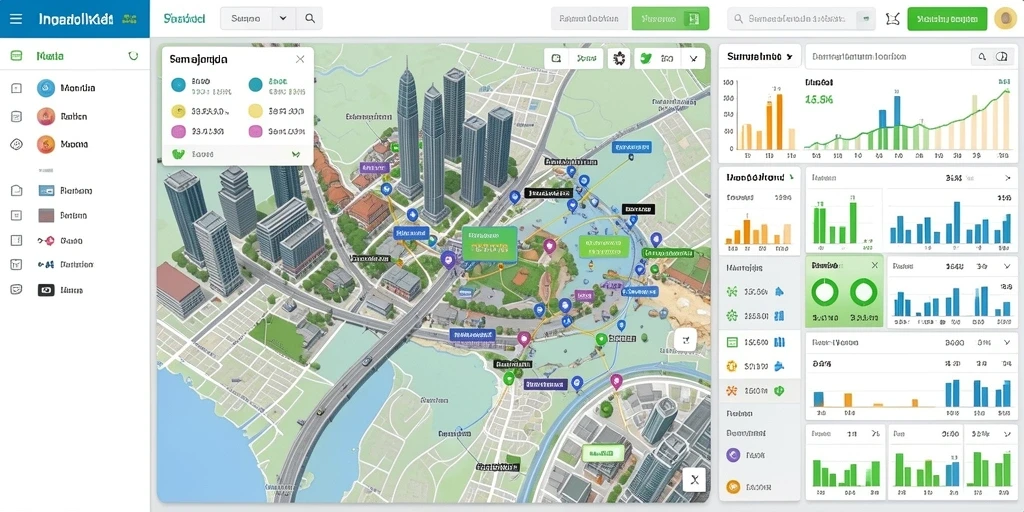
Task: Click the green shield icon in the highlighted list row
Action: tap(779, 391)
